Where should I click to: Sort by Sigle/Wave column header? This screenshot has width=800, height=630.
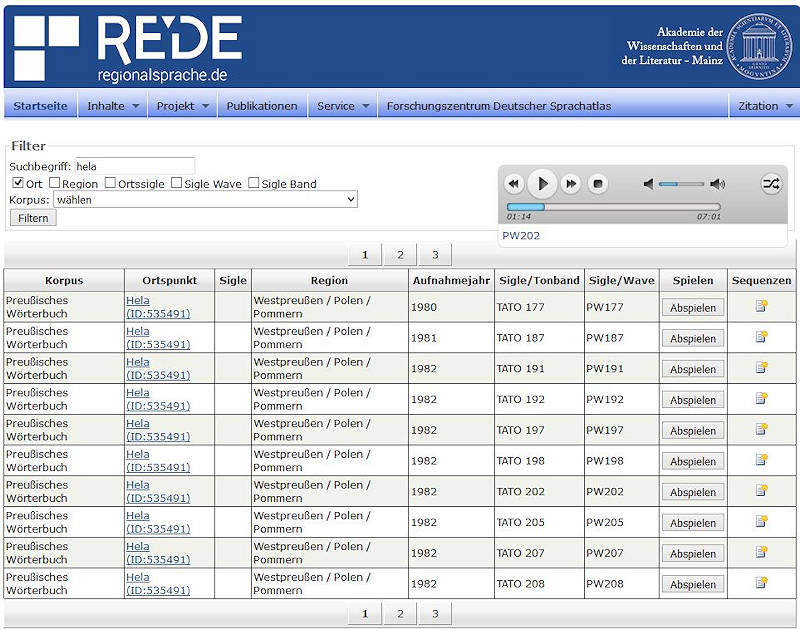pyautogui.click(x=621, y=280)
